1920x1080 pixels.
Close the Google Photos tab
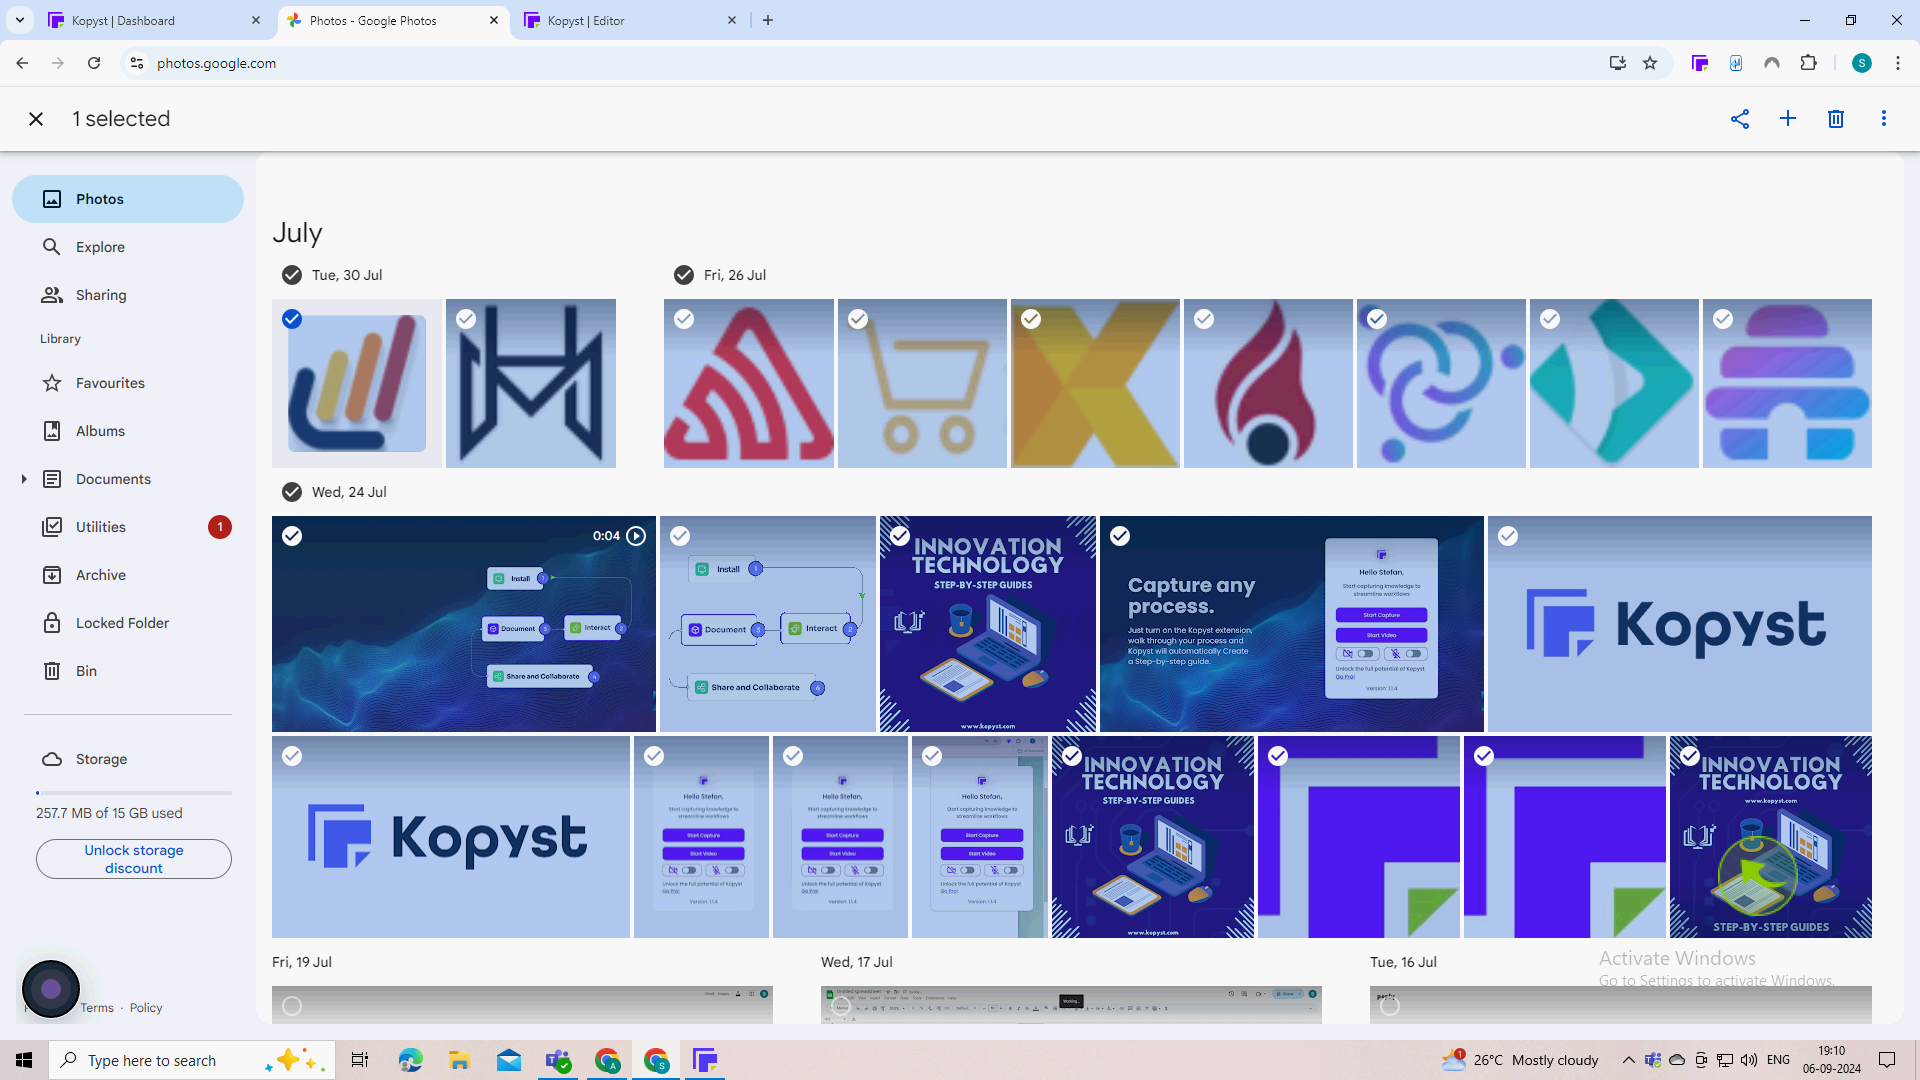(494, 20)
